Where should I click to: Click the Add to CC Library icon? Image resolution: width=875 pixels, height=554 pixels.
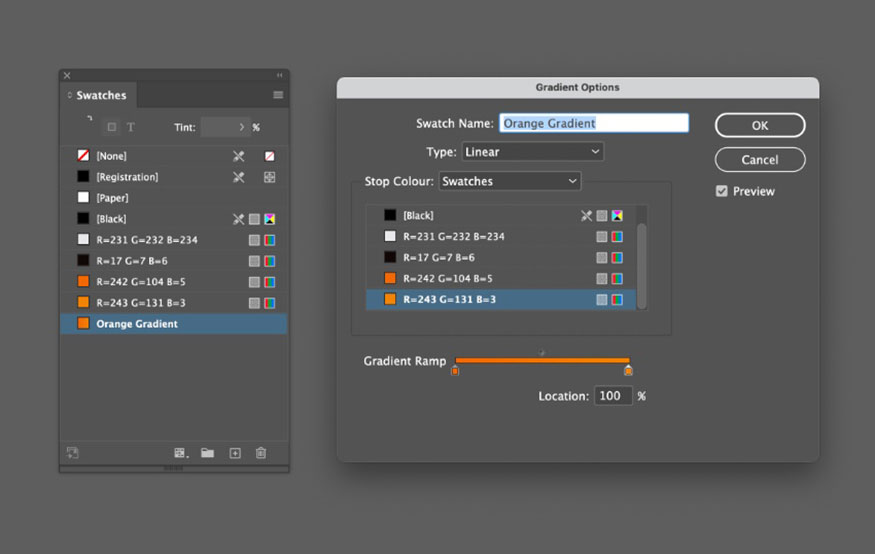(x=73, y=452)
